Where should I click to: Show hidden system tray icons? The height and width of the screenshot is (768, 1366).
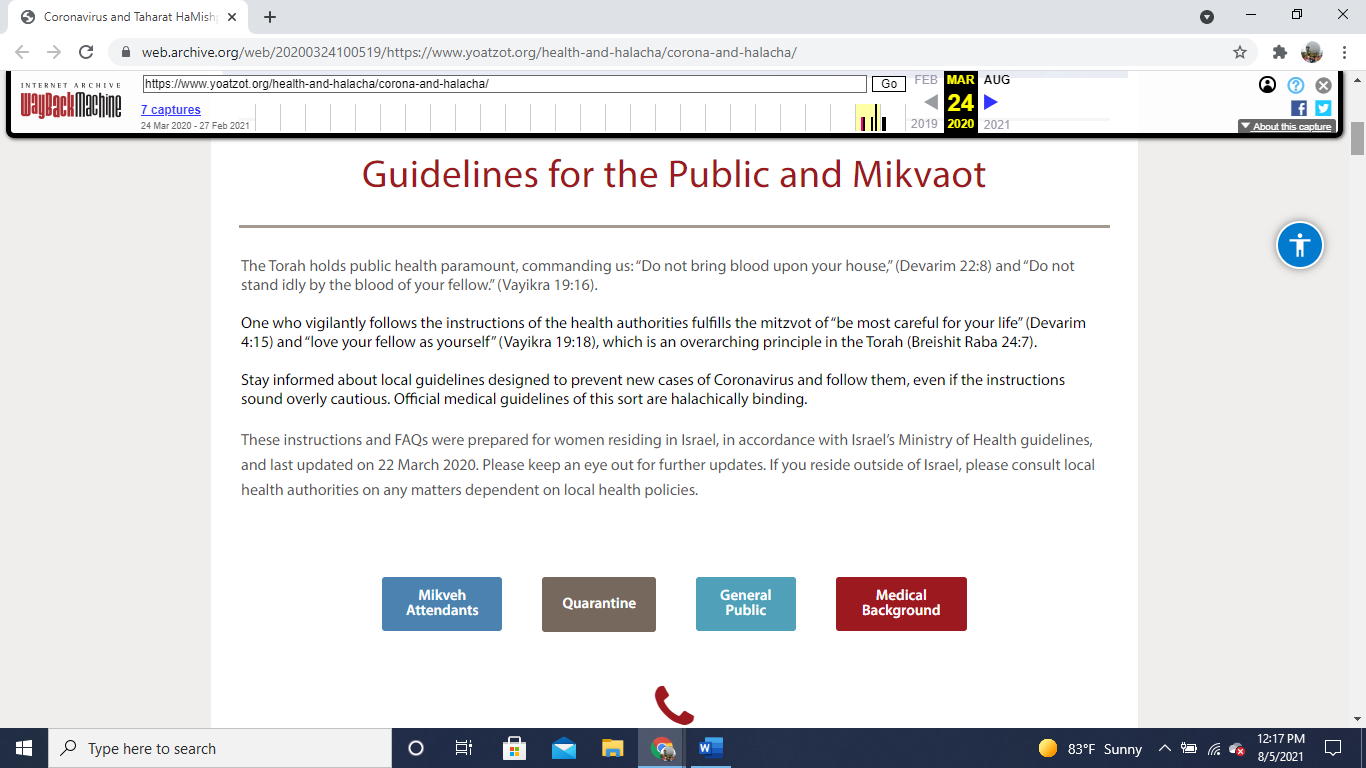(x=1164, y=748)
